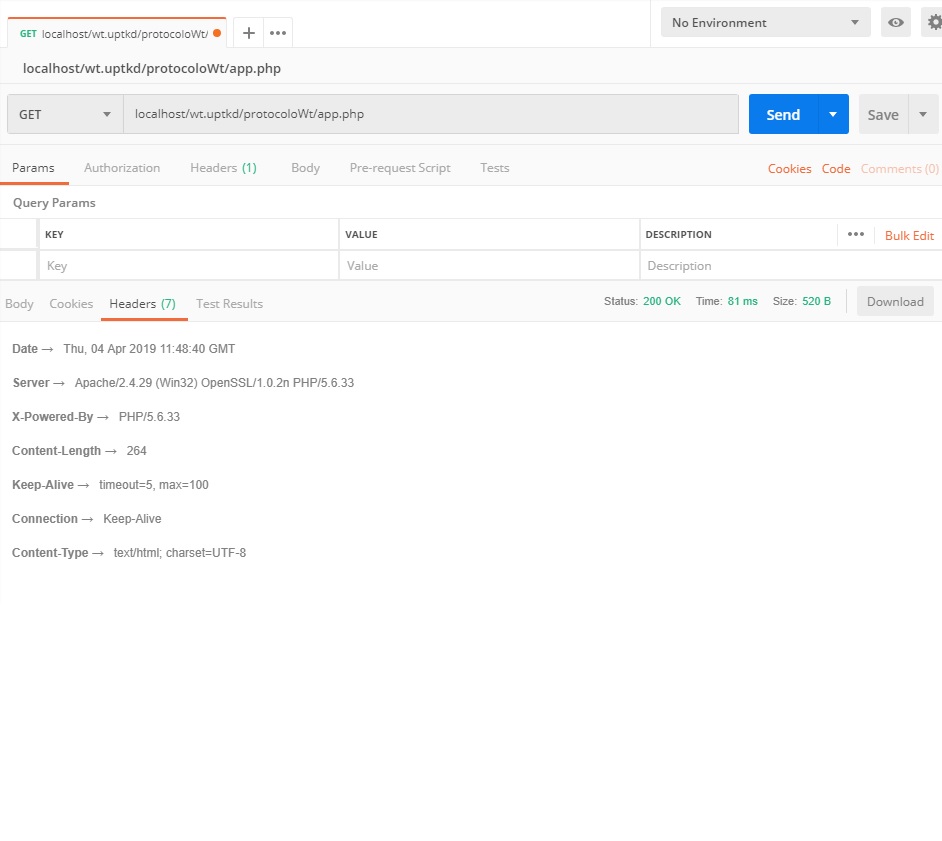Open Postman settings via the gear icon
This screenshot has height=841, width=942.
click(932, 21)
